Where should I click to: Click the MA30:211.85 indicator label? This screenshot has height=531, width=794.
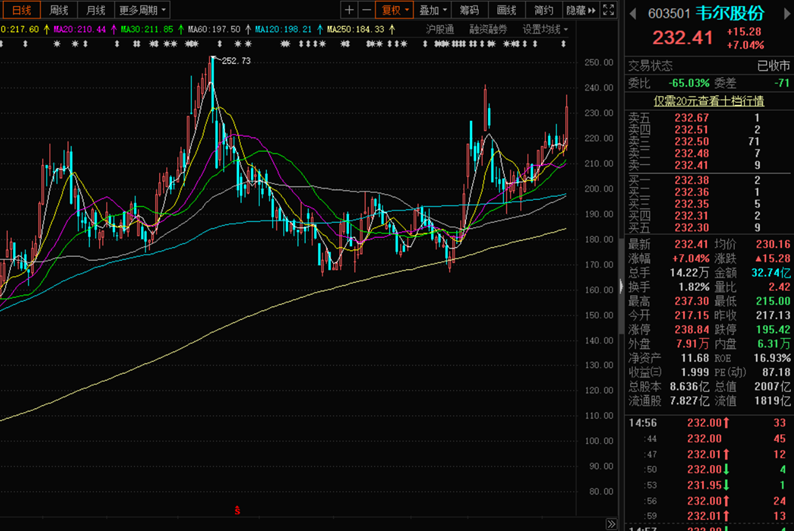coord(147,29)
